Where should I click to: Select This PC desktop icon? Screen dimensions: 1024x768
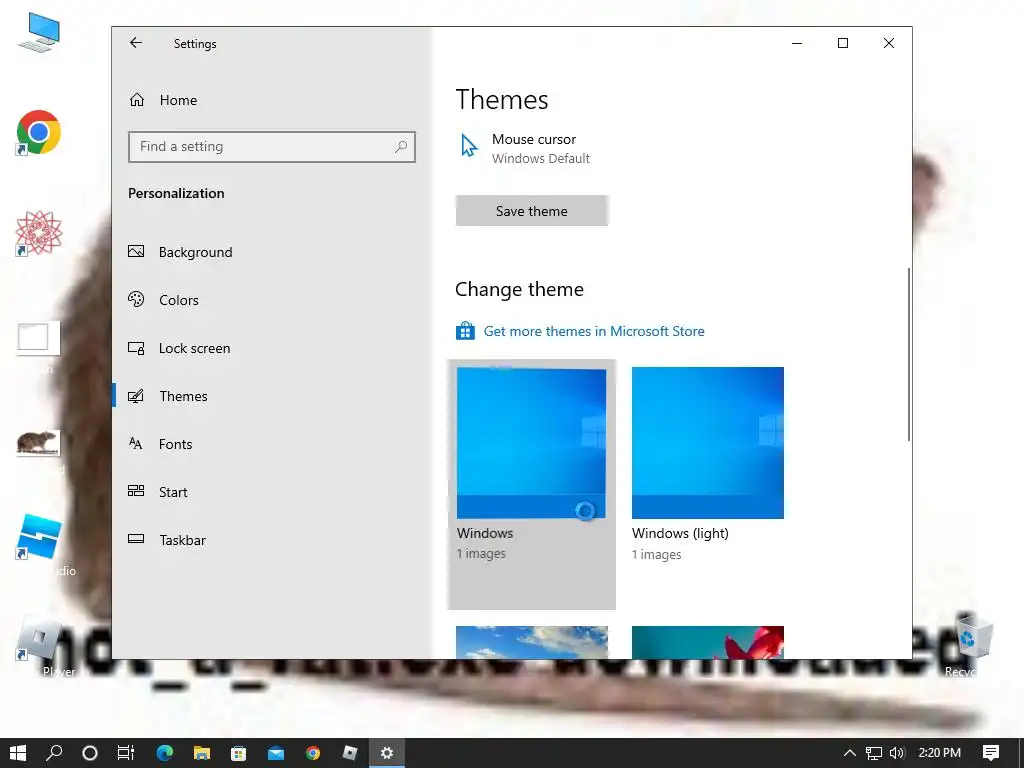39,32
